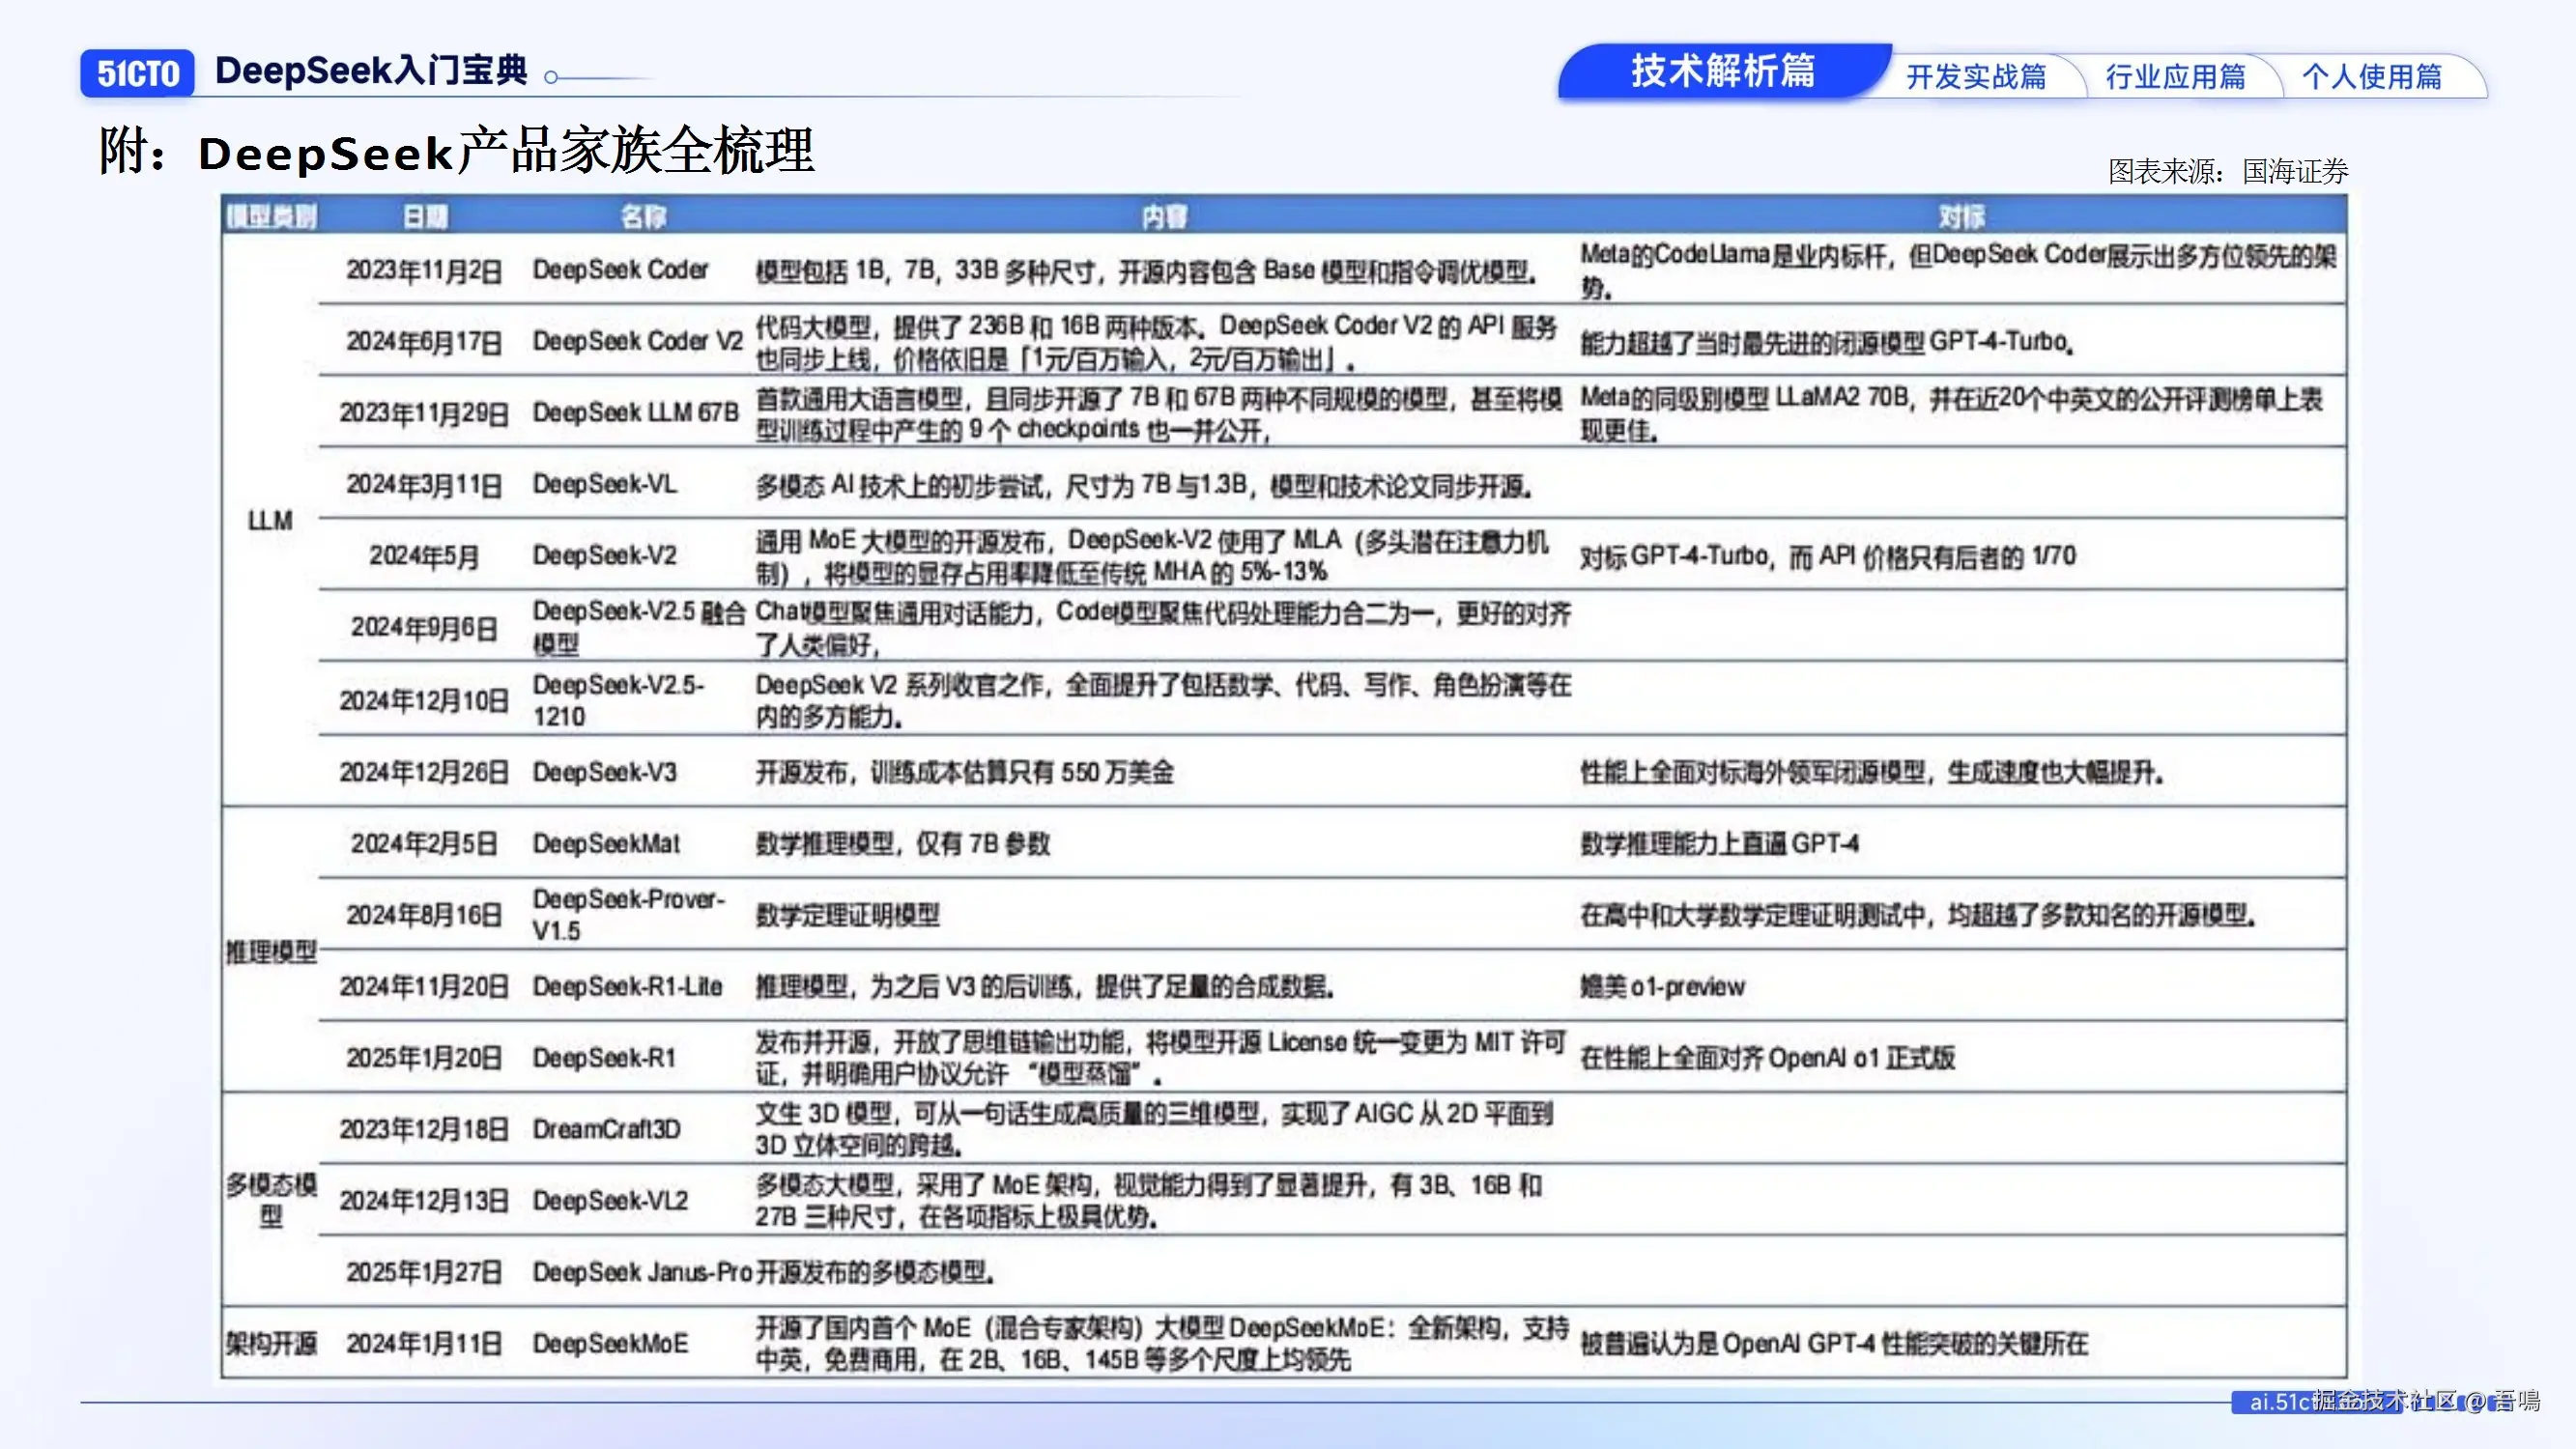Select the LLM category cell
This screenshot has width=2576, height=1449.
tap(270, 521)
